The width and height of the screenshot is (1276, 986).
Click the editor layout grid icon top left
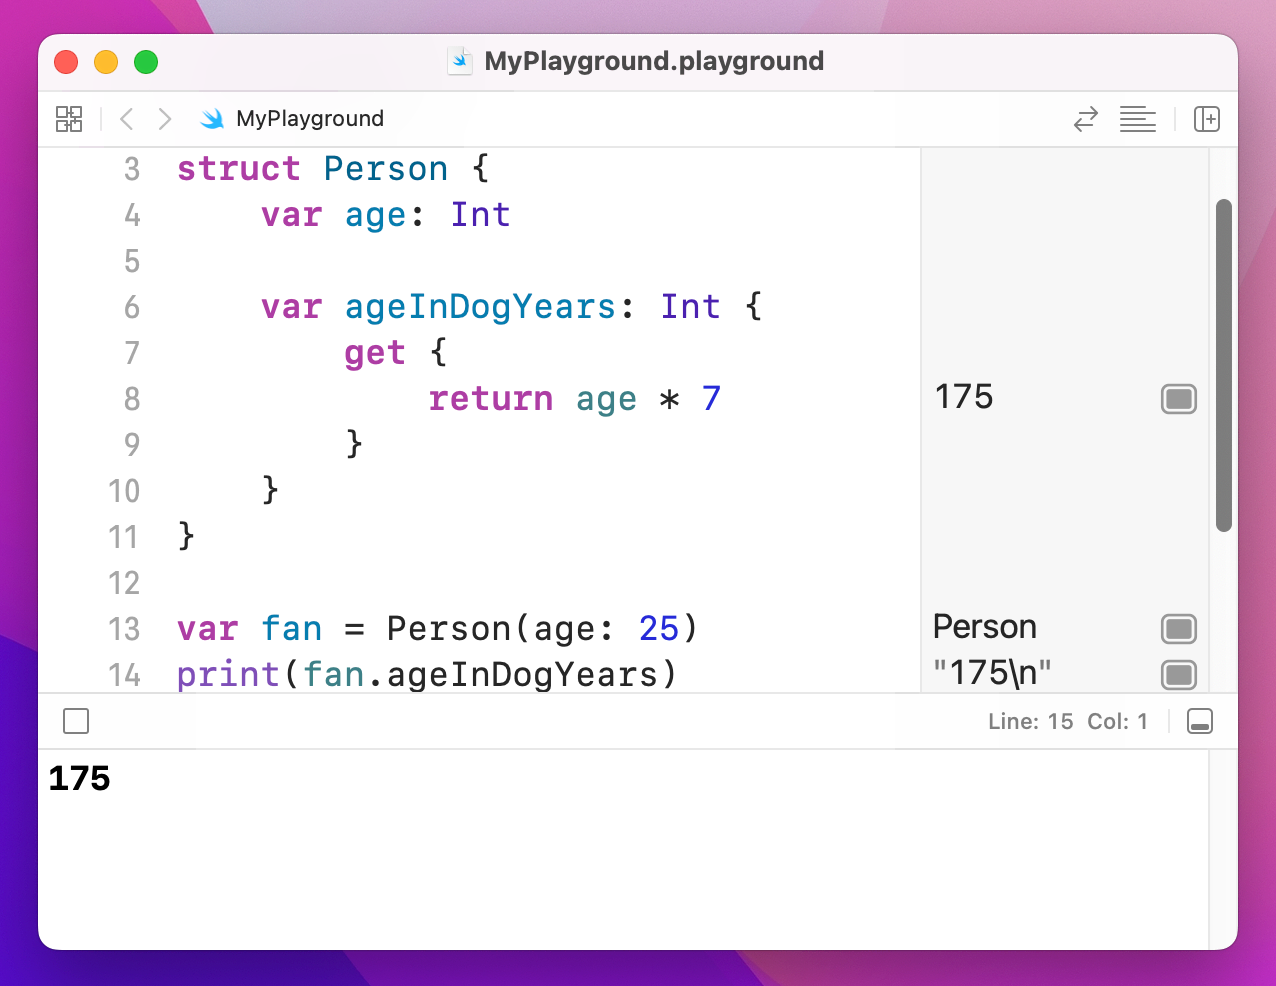point(68,119)
